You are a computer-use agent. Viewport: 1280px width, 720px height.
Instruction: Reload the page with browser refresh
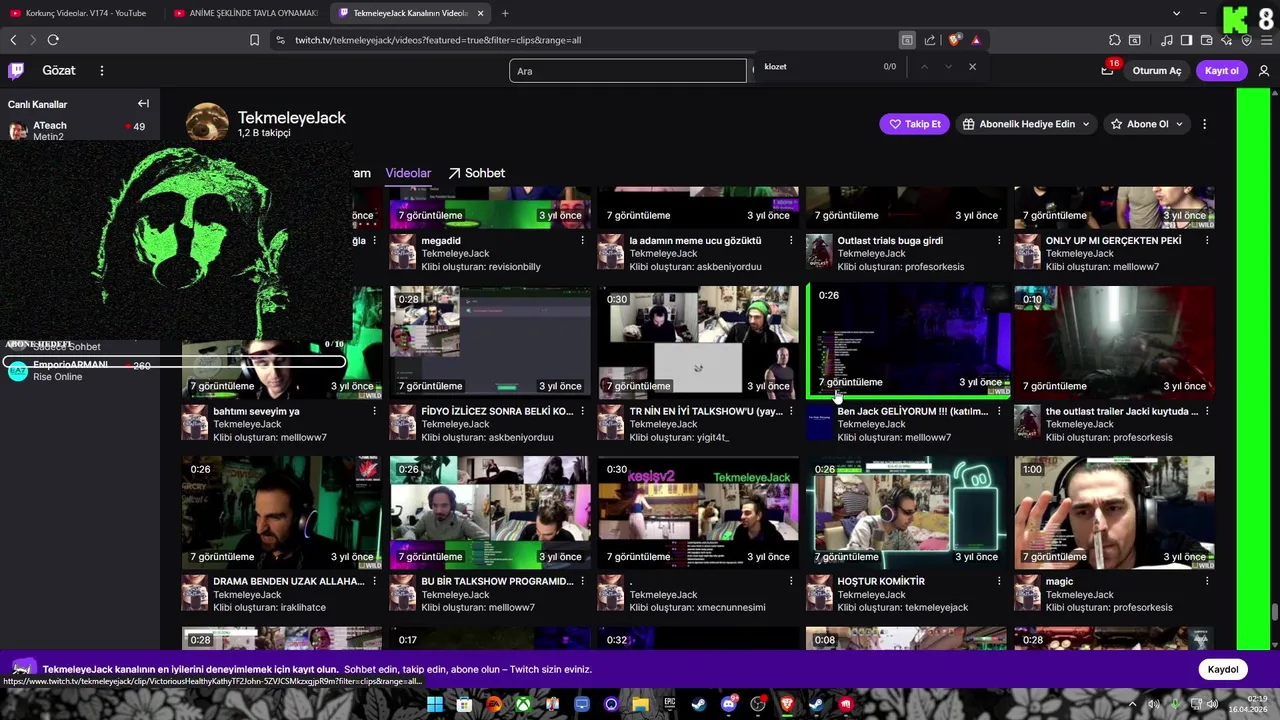tap(53, 40)
